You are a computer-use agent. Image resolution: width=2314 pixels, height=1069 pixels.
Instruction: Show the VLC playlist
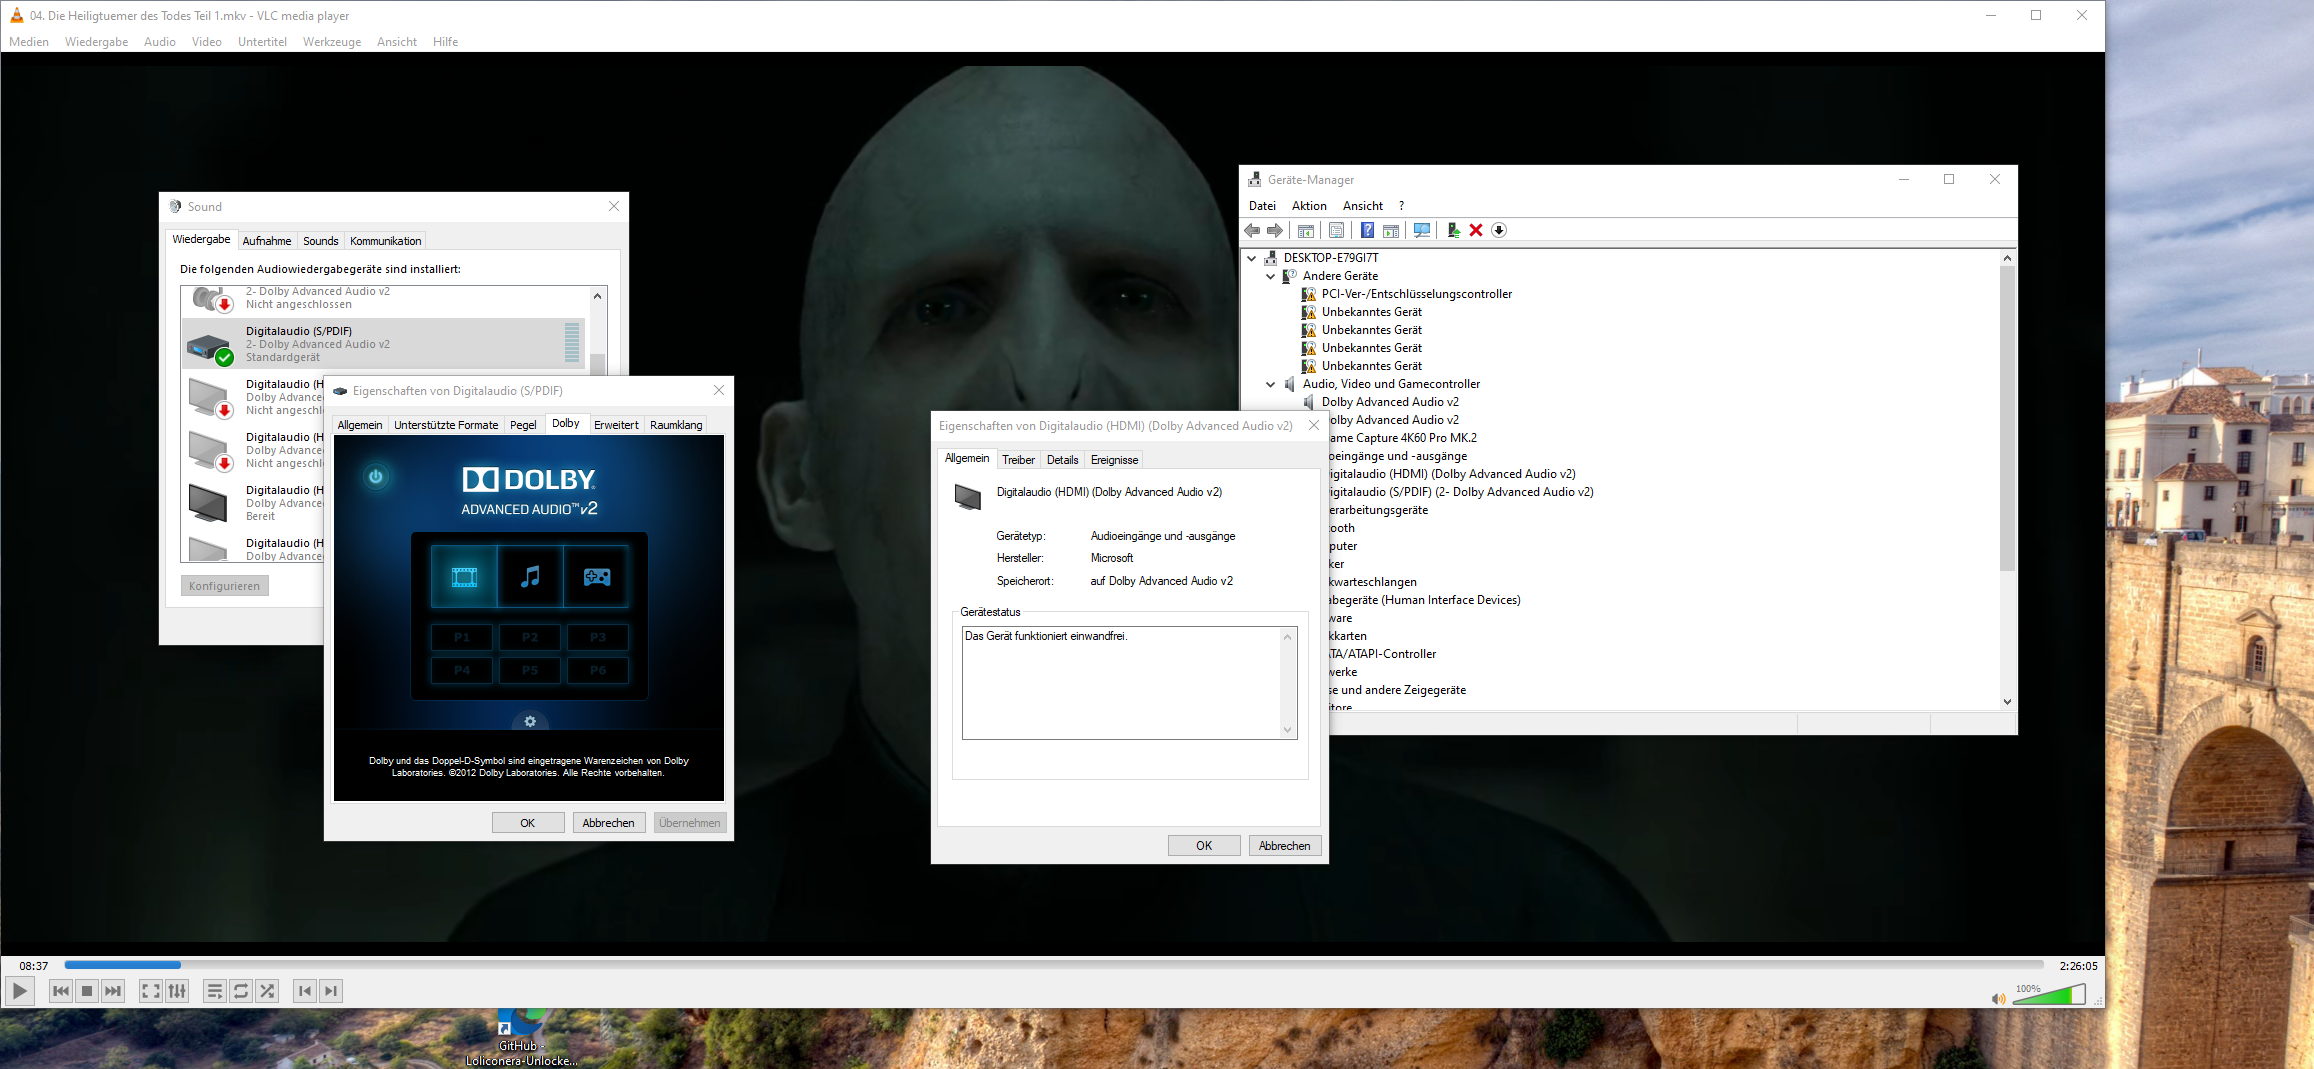[x=215, y=991]
